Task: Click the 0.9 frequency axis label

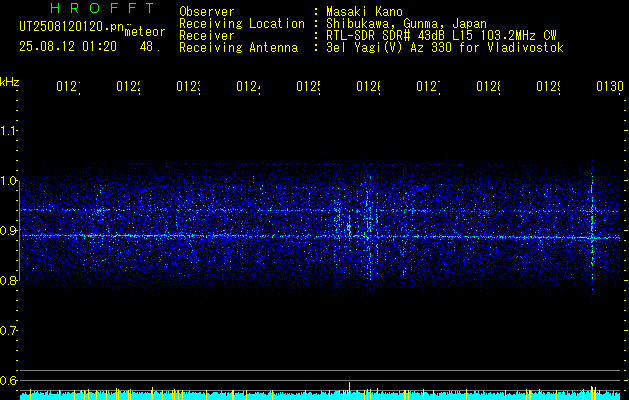Action: (9, 230)
